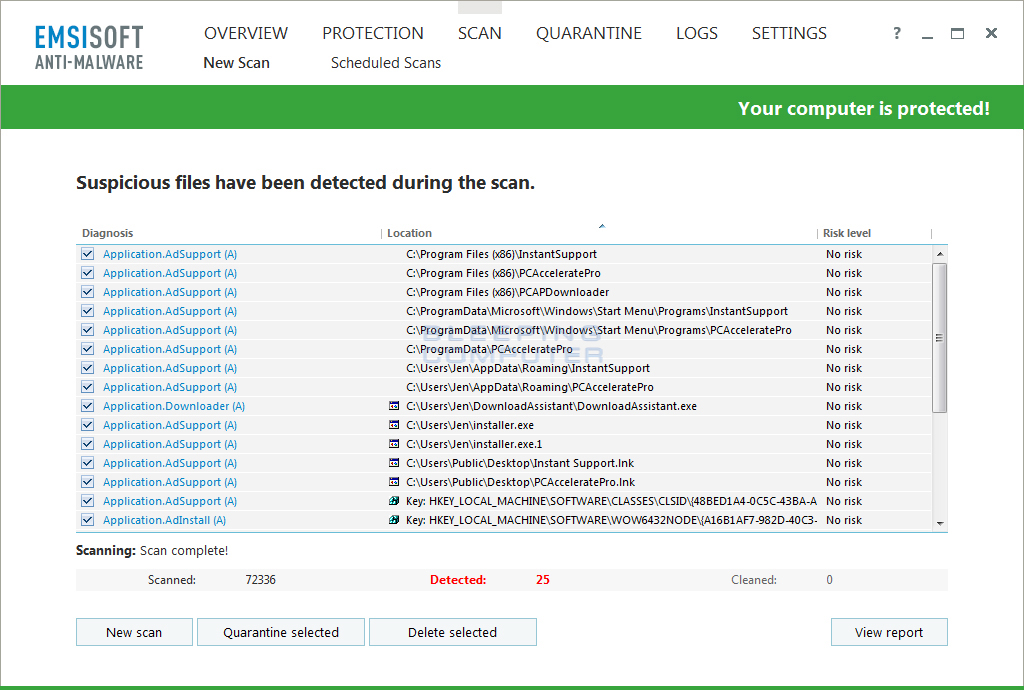Click the executable icon beside DownloadAssistant.exe
The image size is (1024, 690).
[392, 406]
